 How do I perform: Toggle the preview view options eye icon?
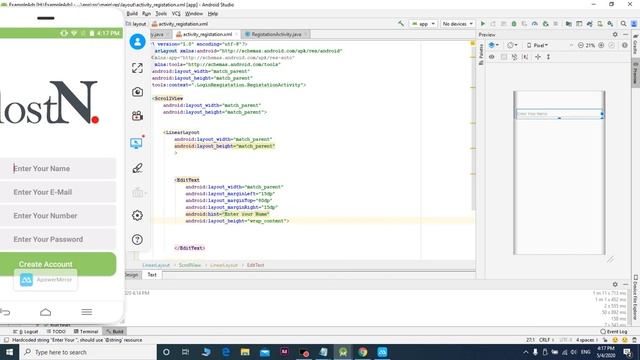click(492, 57)
